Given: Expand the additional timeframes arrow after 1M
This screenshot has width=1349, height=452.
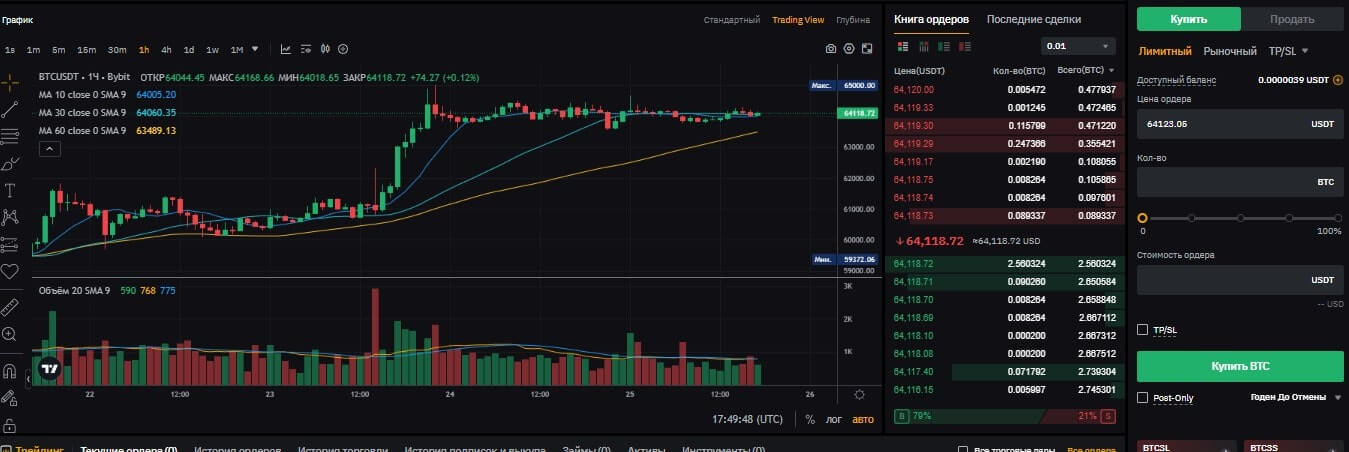Looking at the screenshot, I should [256, 49].
